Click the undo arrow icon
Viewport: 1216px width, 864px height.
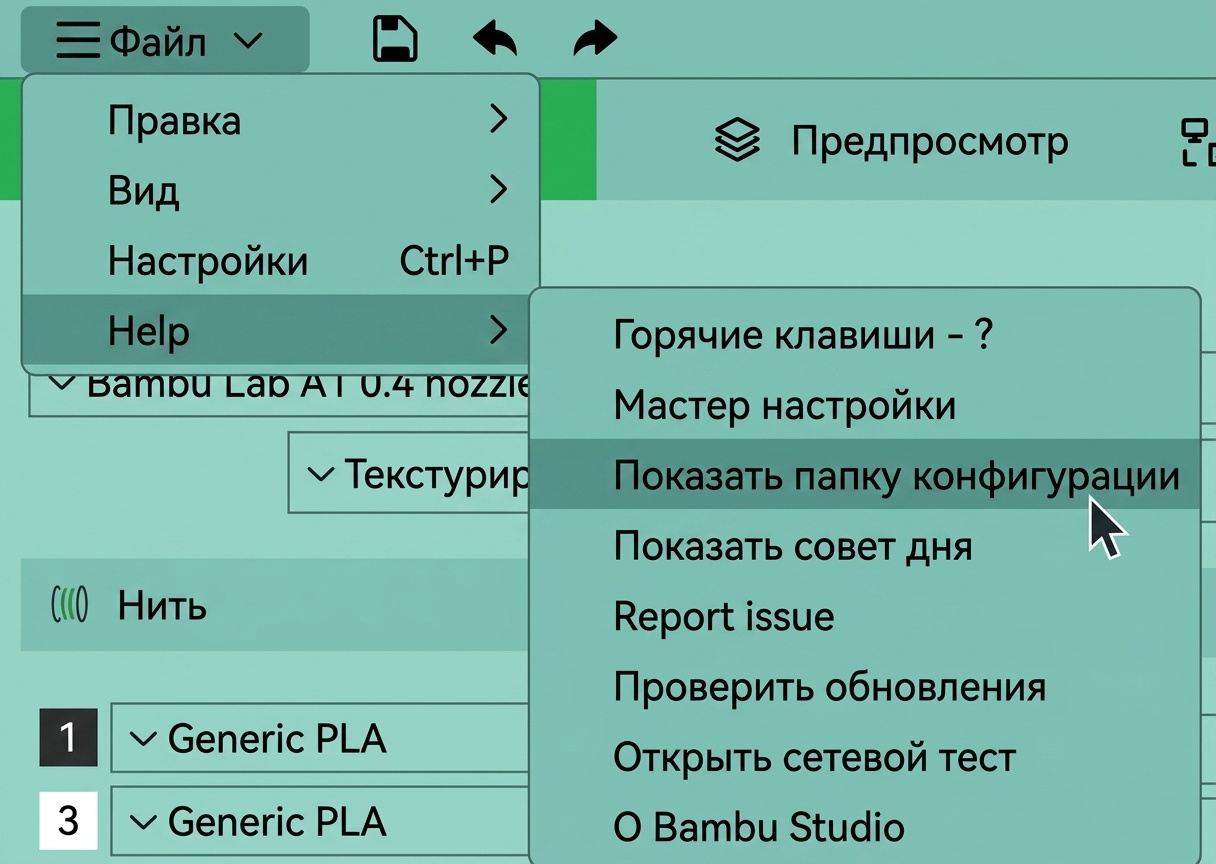pyautogui.click(x=495, y=40)
